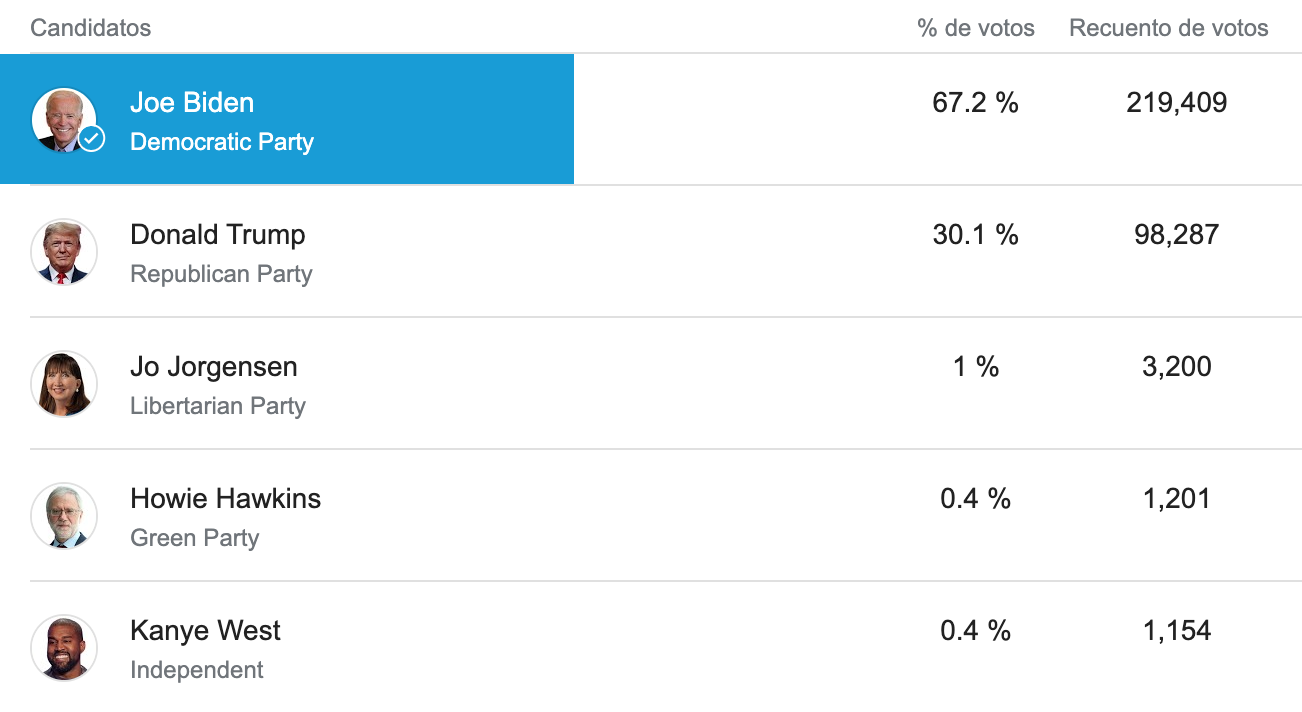Select the Jo Jorgensen candidate name
Screen dimensions: 1302x712
pos(213,367)
